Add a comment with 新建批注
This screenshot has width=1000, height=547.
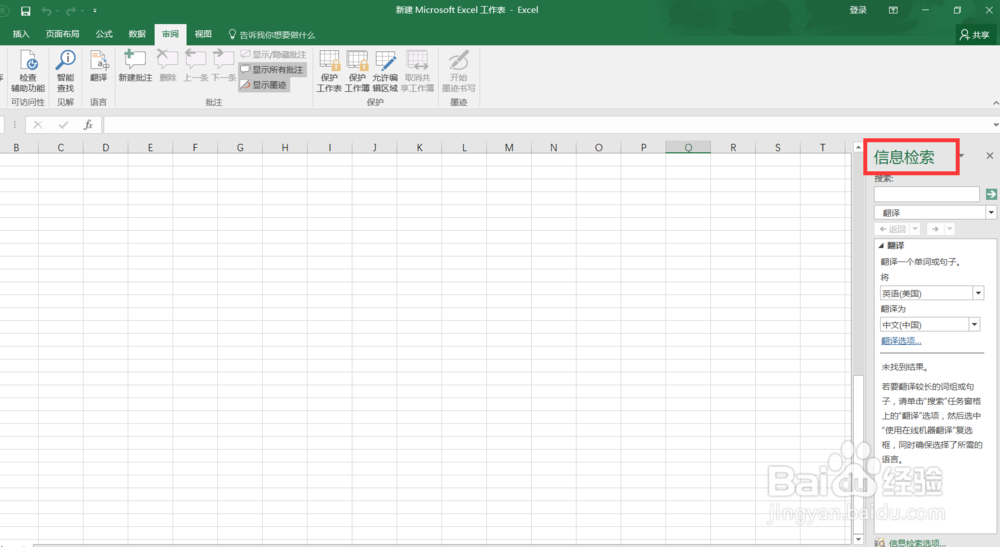click(x=135, y=66)
